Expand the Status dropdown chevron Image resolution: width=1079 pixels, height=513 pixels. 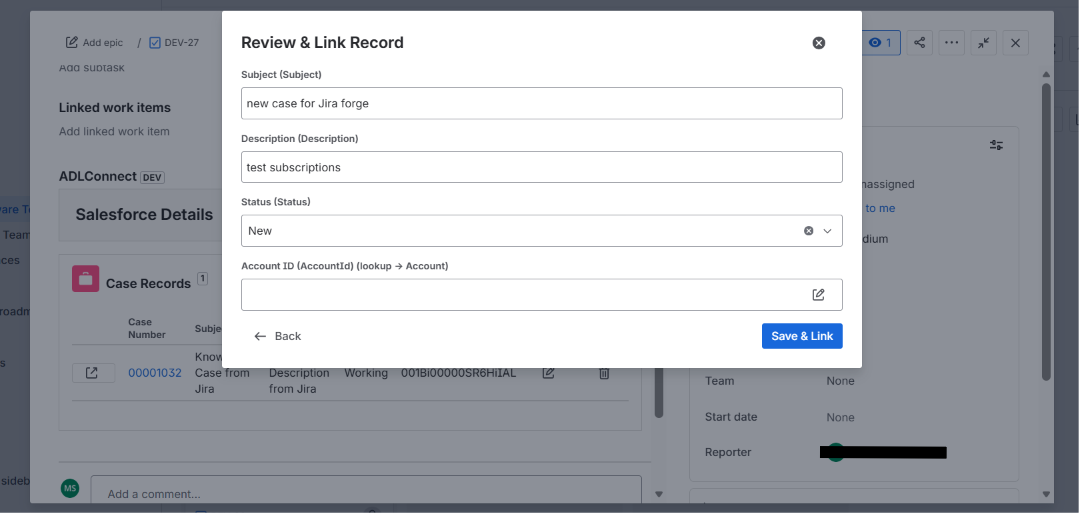[x=828, y=231]
